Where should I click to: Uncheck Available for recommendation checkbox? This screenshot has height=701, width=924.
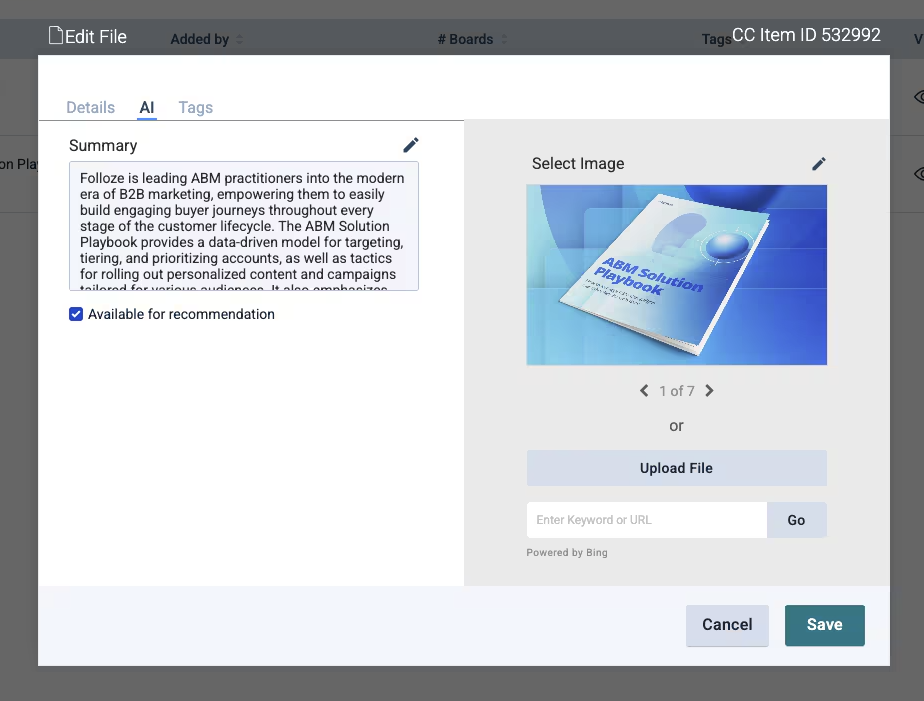tap(76, 314)
